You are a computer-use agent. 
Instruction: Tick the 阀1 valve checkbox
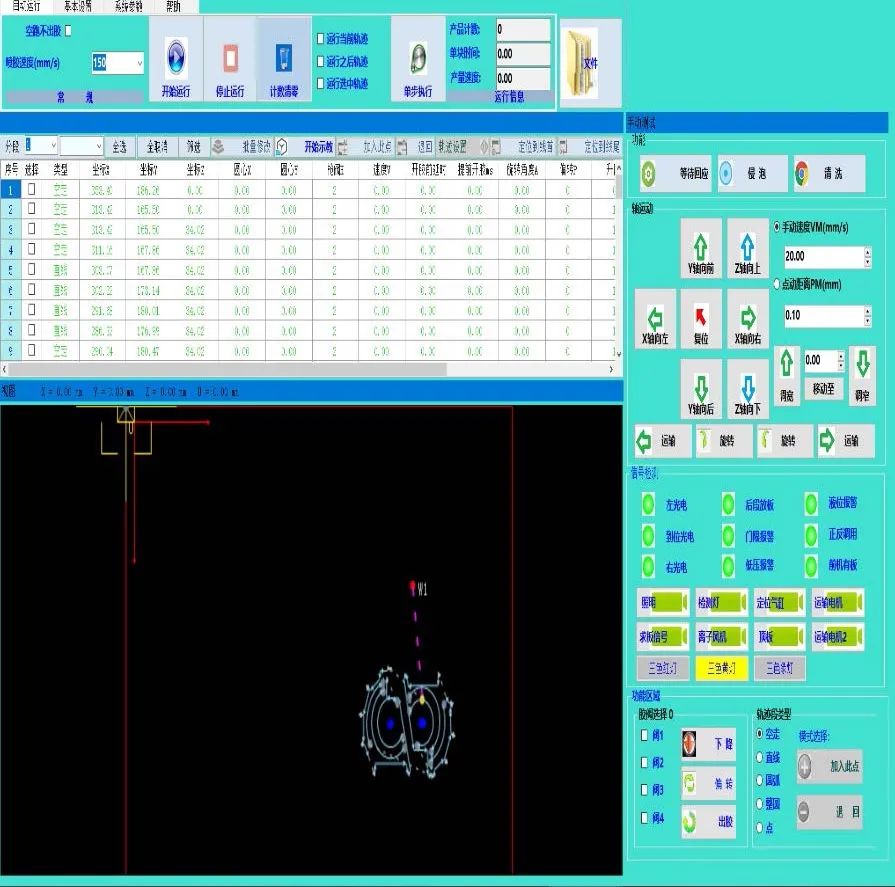646,736
